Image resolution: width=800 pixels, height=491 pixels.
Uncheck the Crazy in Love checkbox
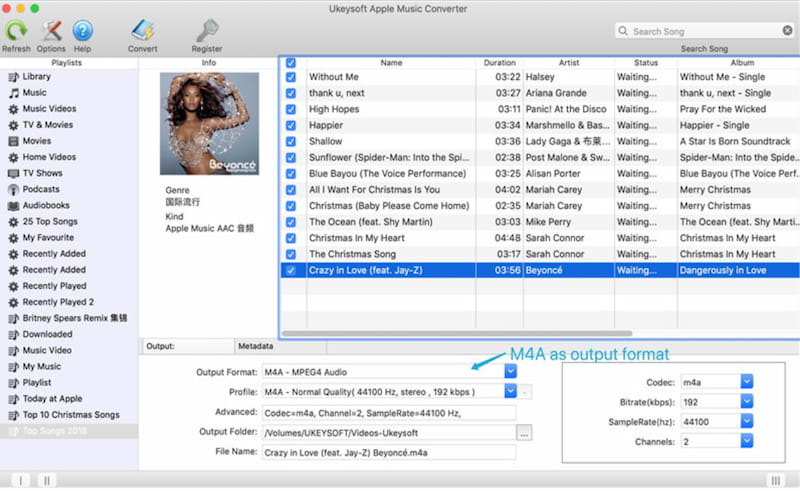[291, 271]
